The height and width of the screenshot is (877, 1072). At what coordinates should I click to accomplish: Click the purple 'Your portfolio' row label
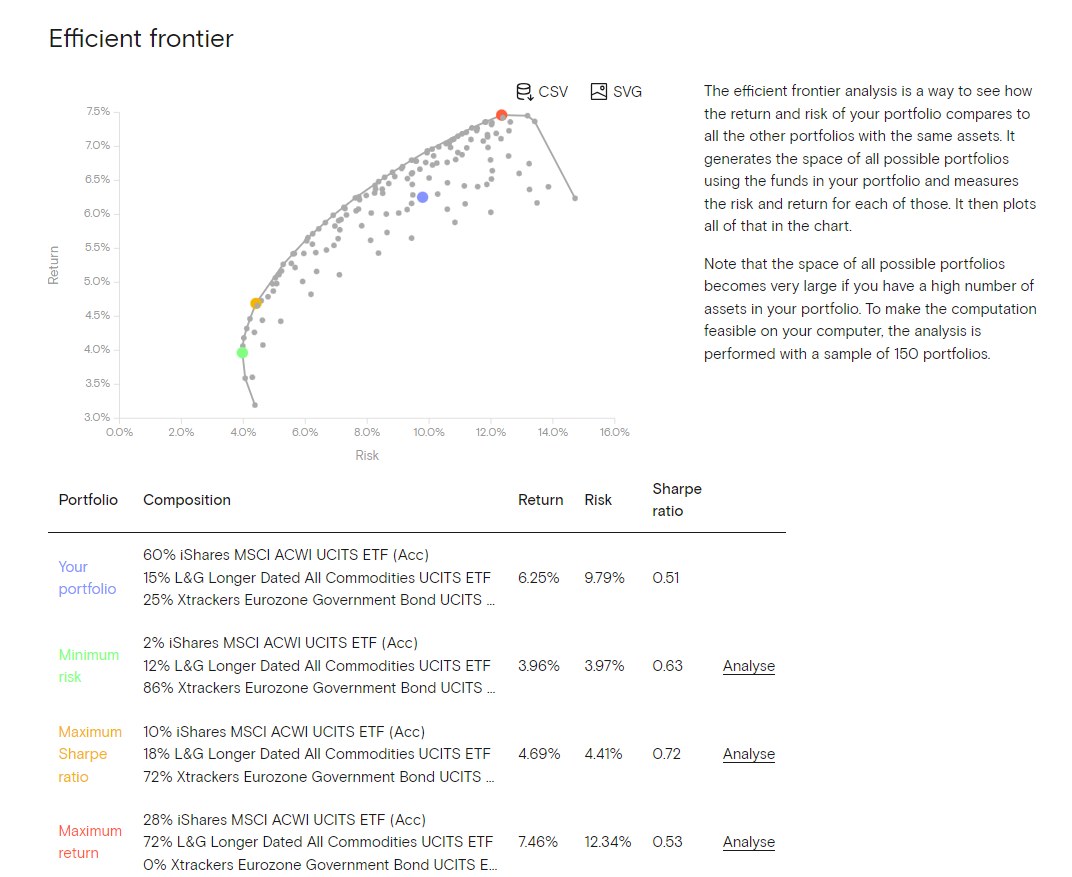[x=87, y=578]
